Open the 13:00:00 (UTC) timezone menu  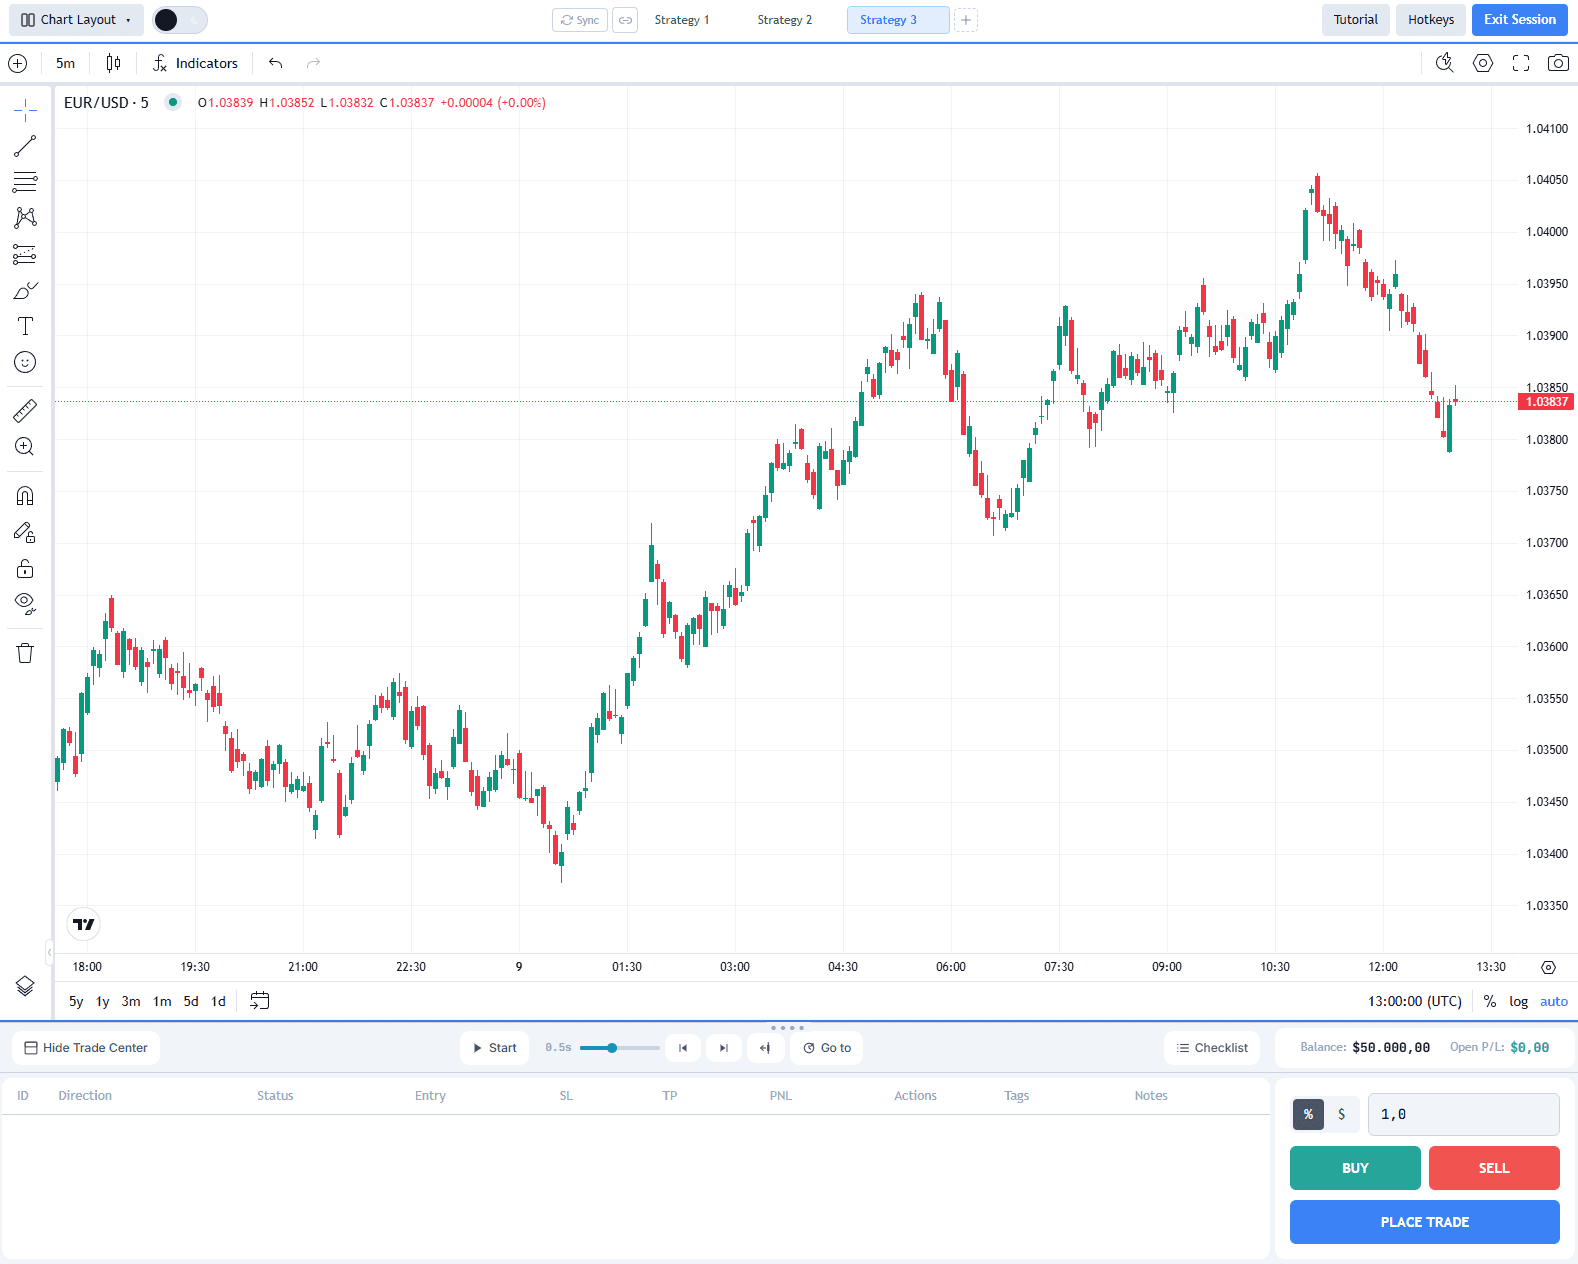coord(1414,1001)
